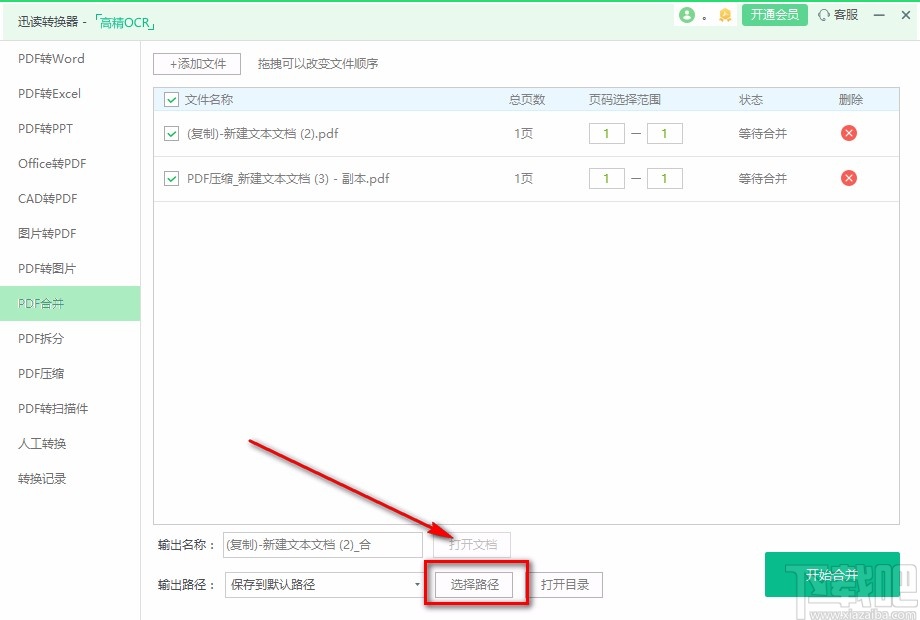This screenshot has height=620, width=920.
Task: Switch to PDF拆分 in sidebar
Action: 40,339
